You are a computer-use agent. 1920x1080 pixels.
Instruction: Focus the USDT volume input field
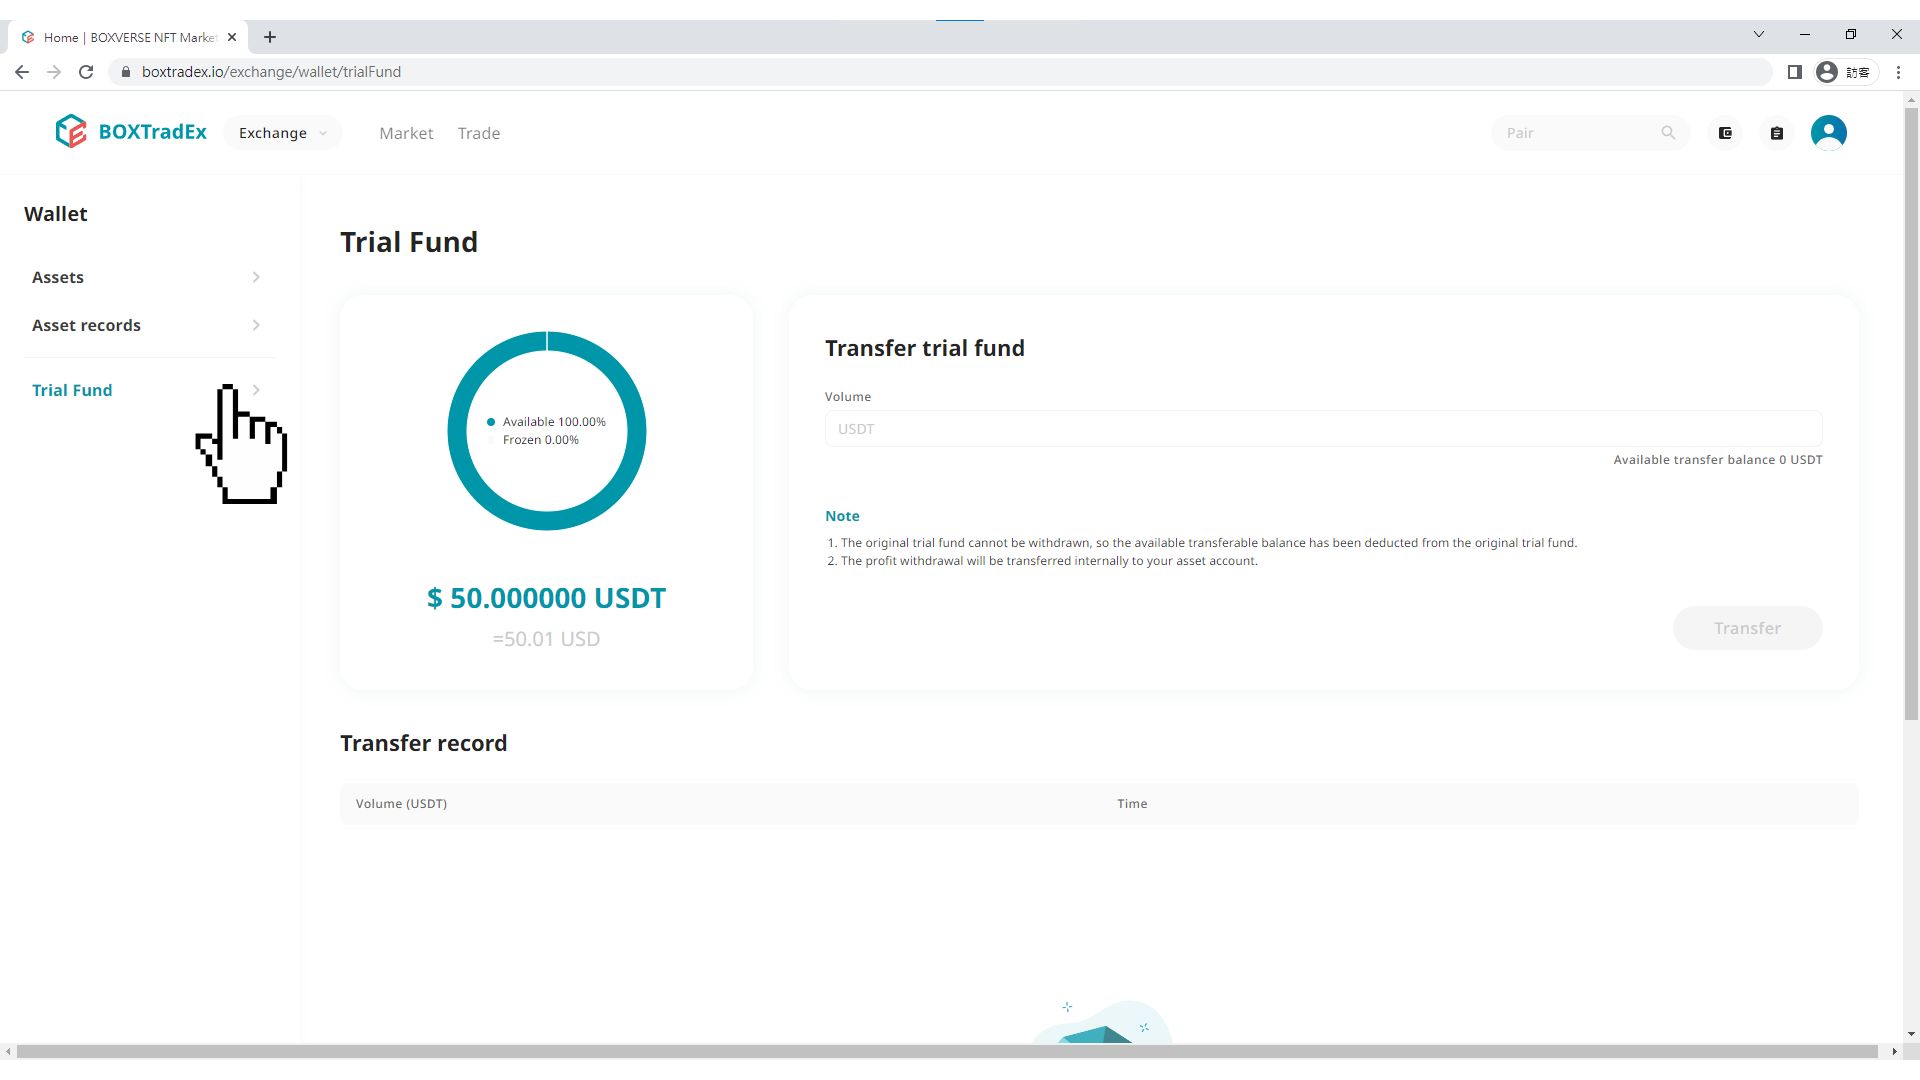point(1322,429)
